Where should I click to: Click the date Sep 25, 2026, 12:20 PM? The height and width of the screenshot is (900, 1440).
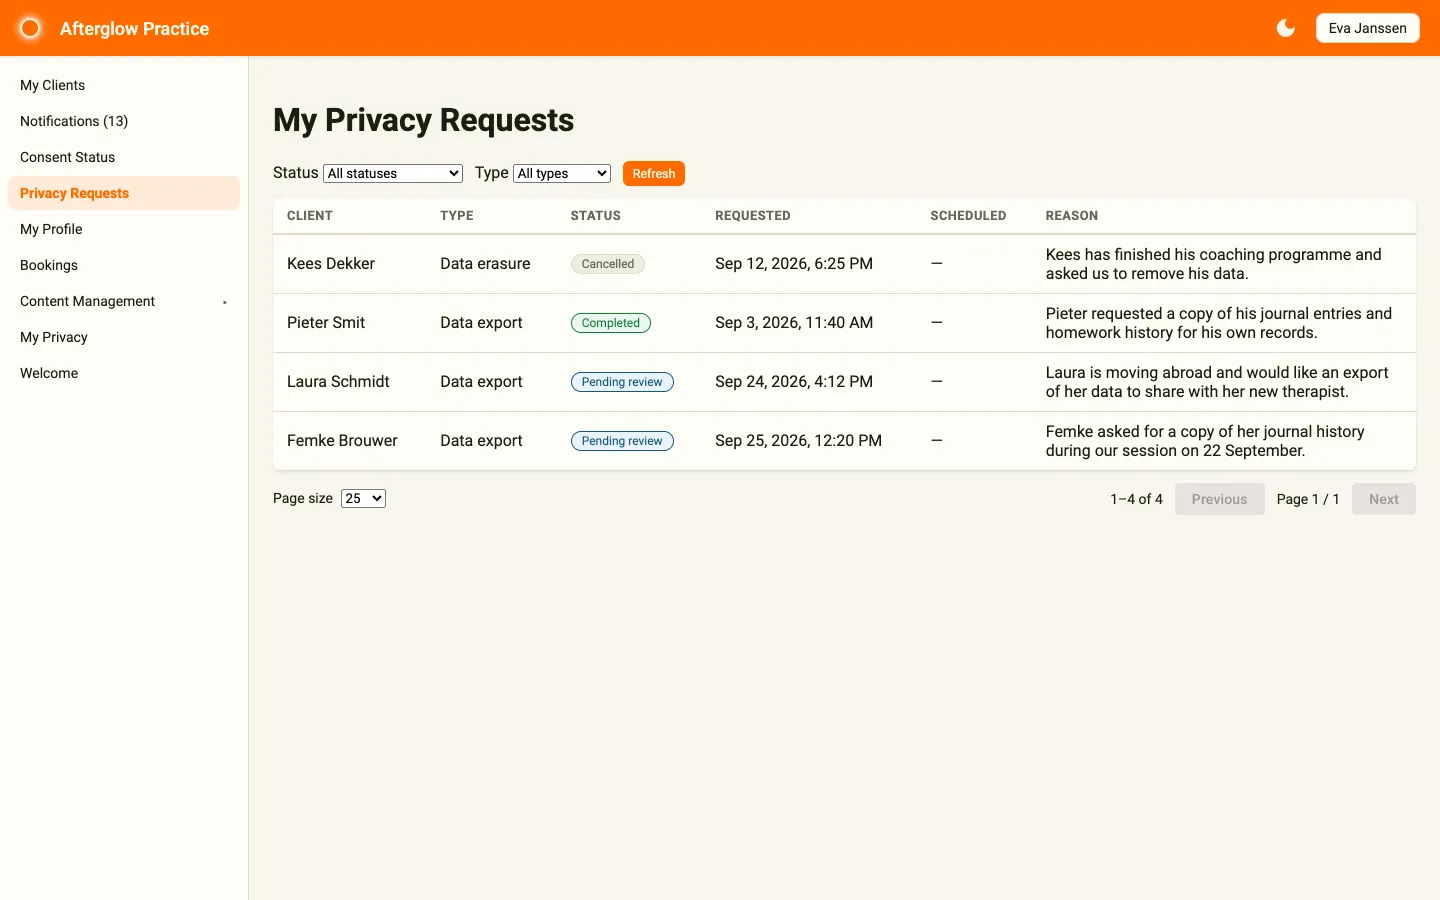(x=798, y=440)
